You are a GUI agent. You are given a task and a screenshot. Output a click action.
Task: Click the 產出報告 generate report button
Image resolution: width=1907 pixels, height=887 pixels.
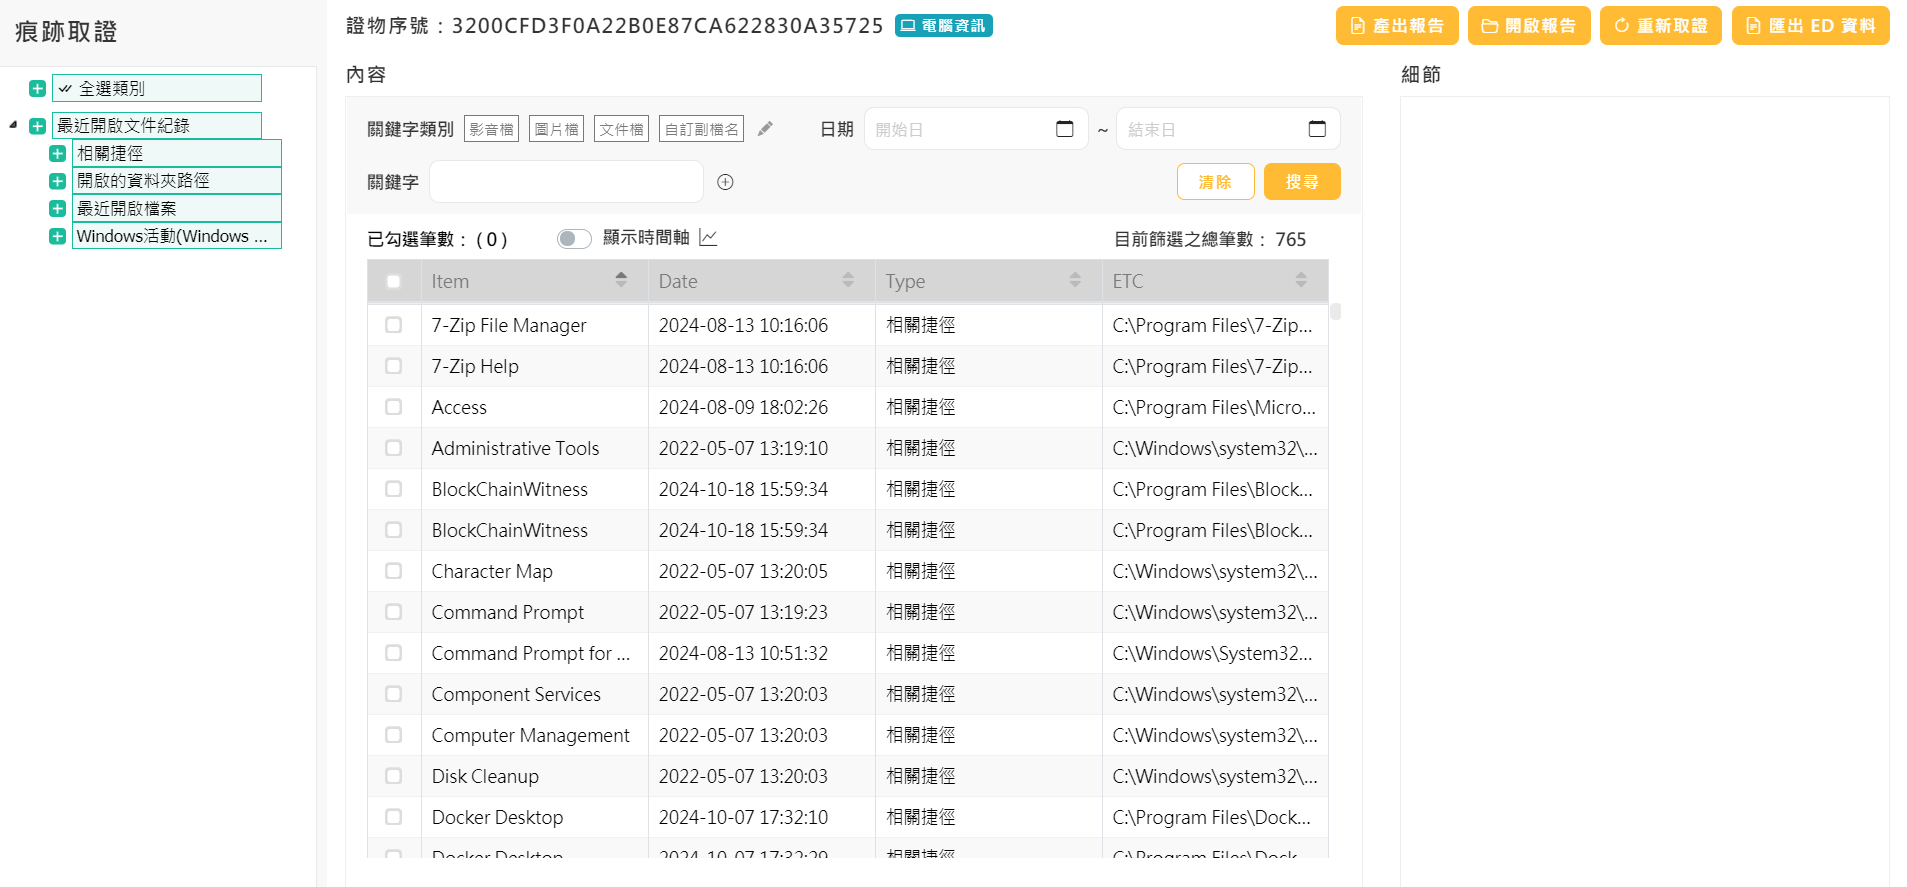(x=1396, y=26)
